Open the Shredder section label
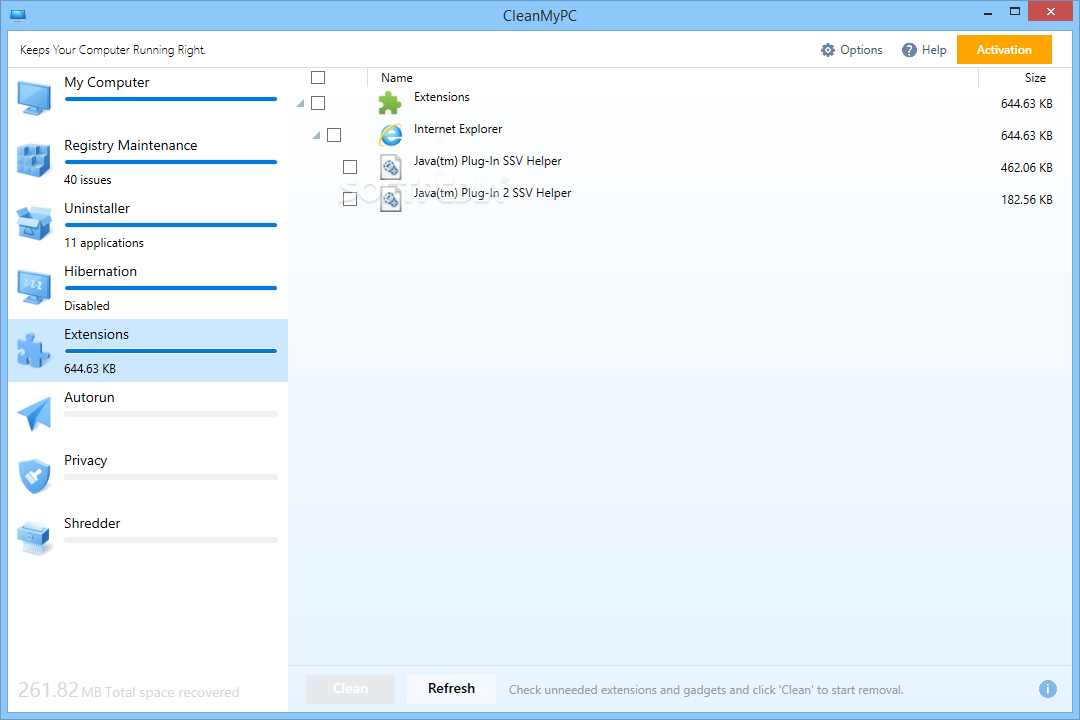The height and width of the screenshot is (720, 1080). [92, 524]
